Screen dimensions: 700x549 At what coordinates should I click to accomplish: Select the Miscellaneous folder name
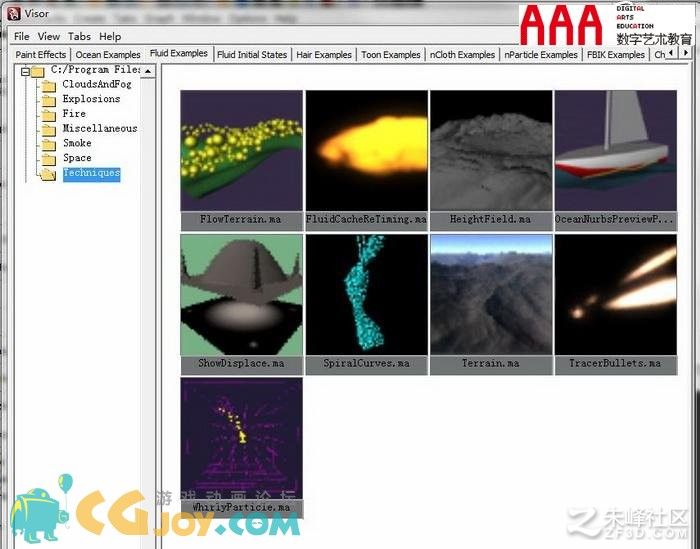(100, 129)
